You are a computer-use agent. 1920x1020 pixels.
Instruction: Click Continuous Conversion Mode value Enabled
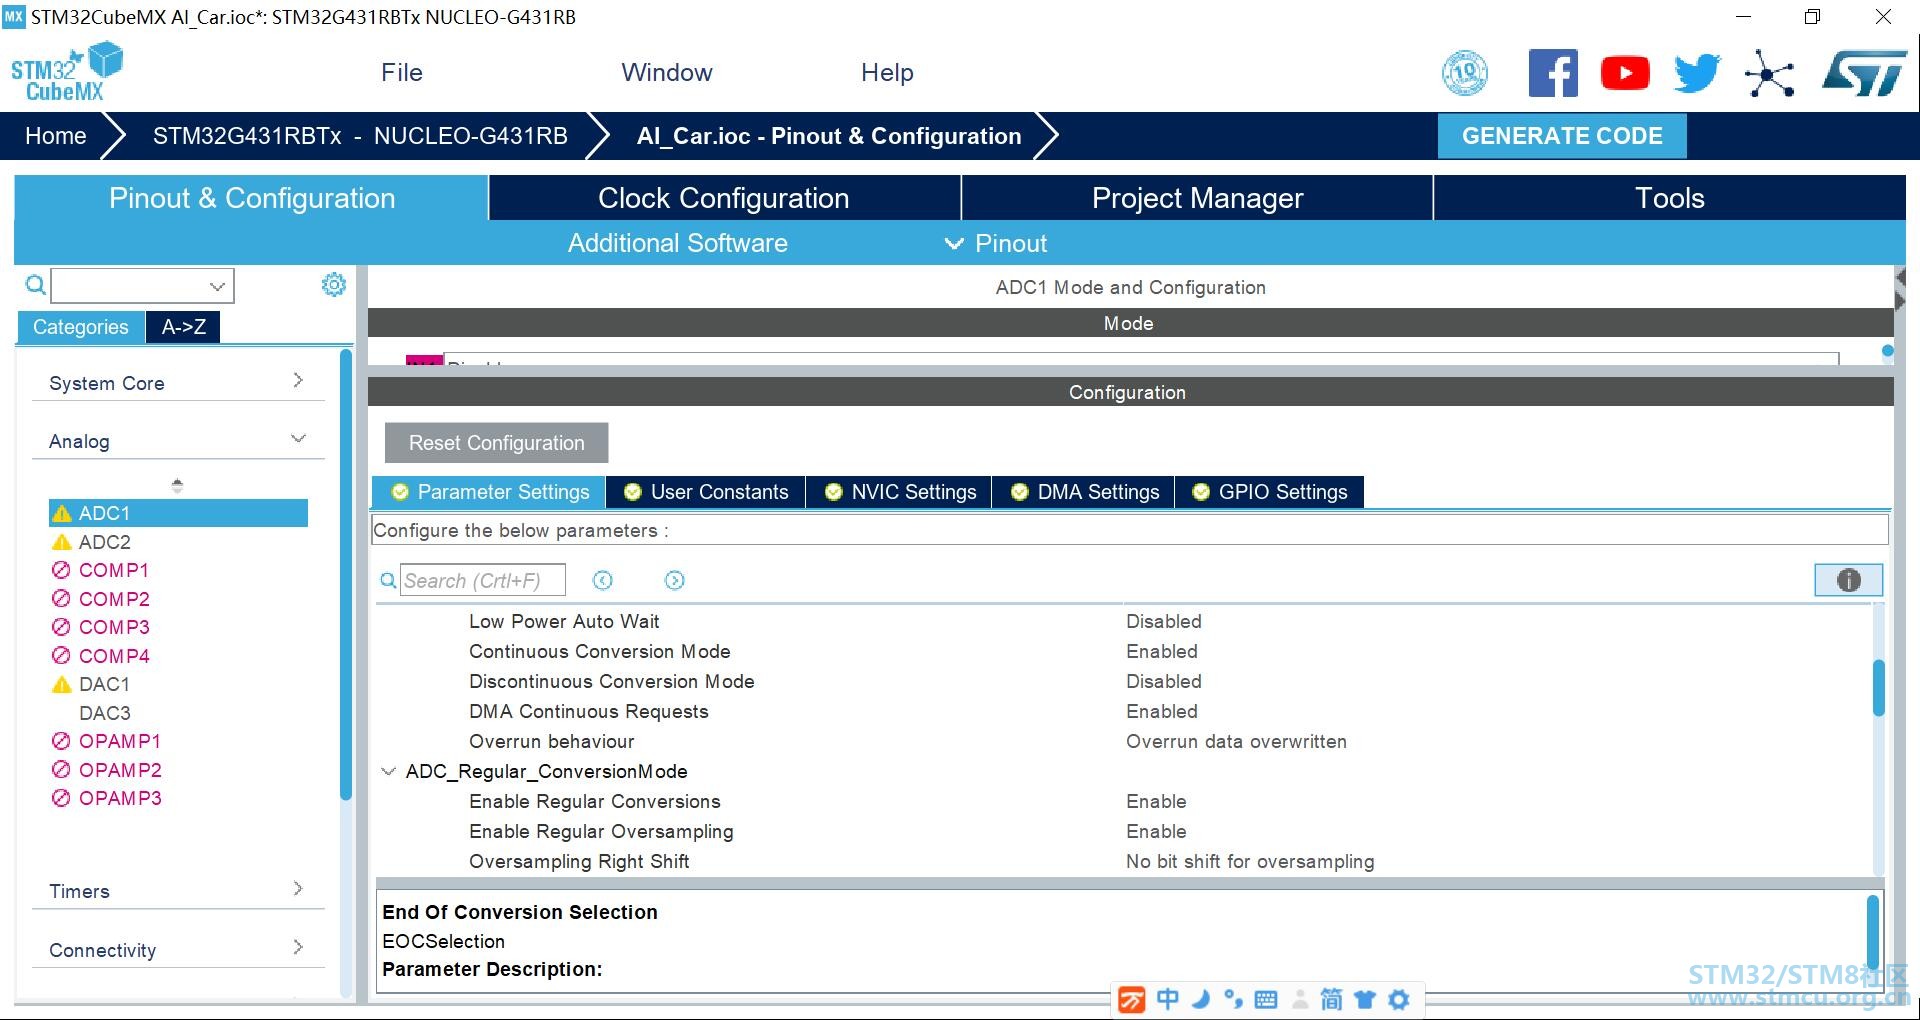coord(1162,651)
